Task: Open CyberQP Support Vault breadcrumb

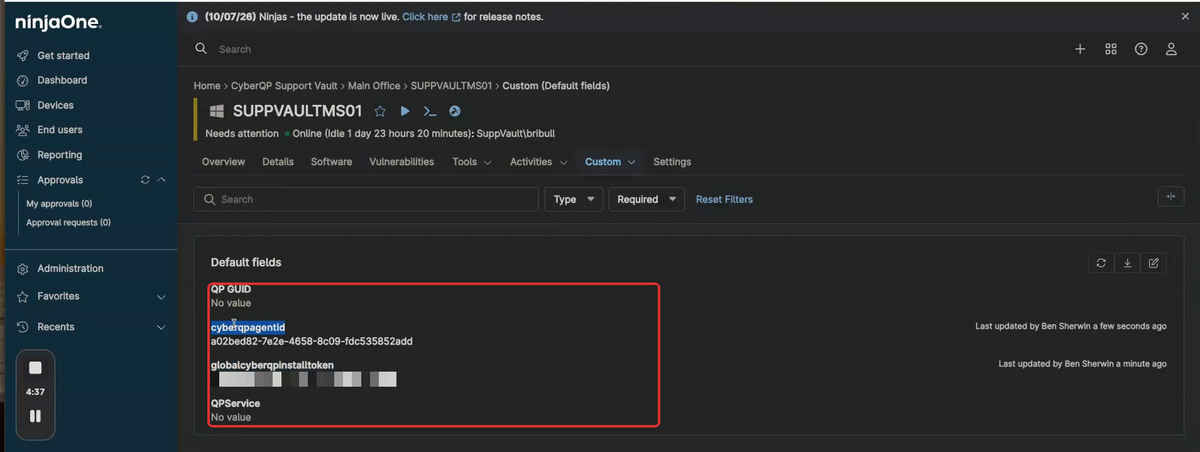Action: pyautogui.click(x=285, y=86)
